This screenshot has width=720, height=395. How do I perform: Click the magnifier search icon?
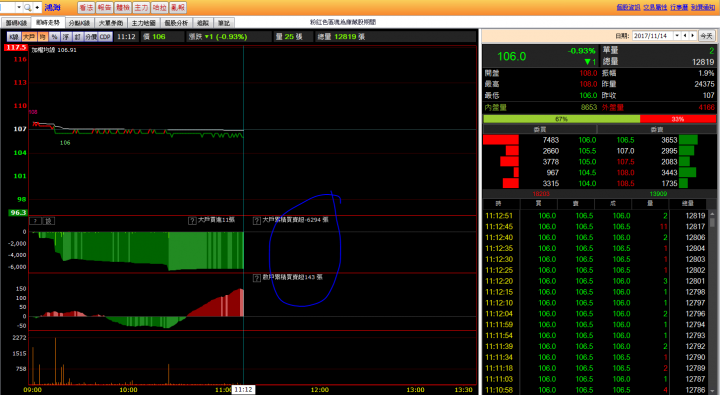(28, 7)
